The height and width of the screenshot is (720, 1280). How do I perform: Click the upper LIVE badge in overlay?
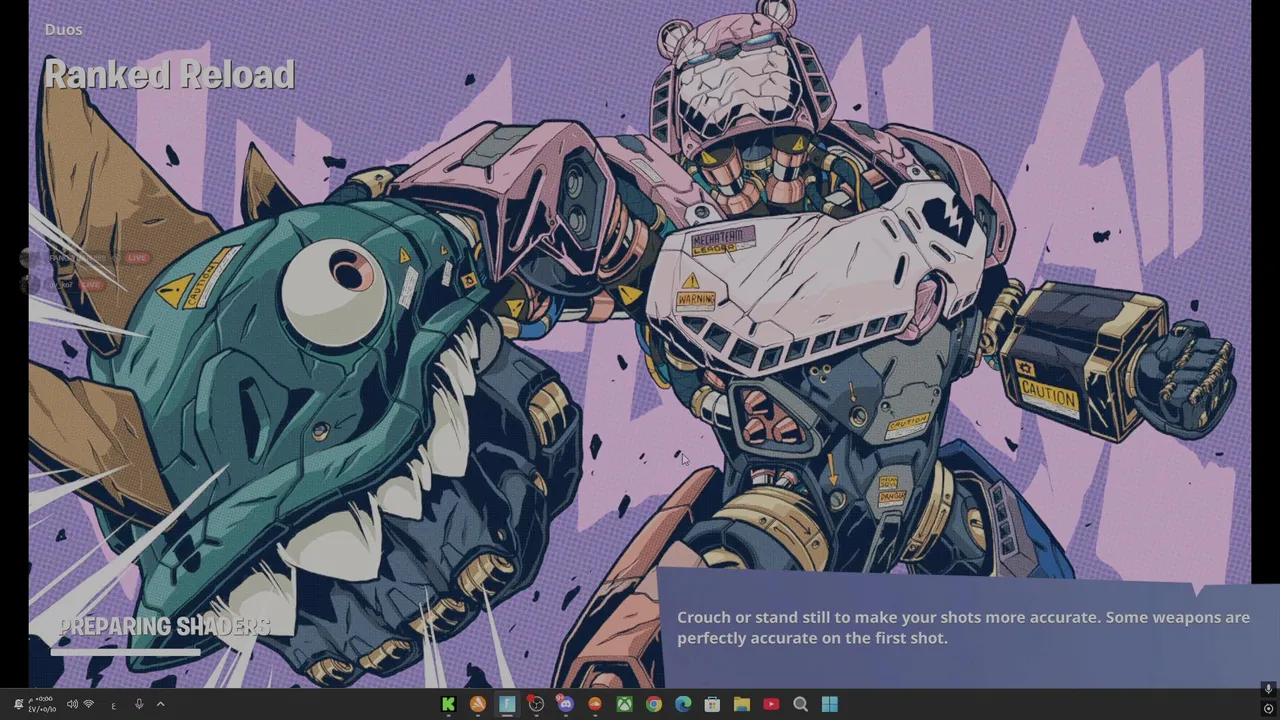136,258
